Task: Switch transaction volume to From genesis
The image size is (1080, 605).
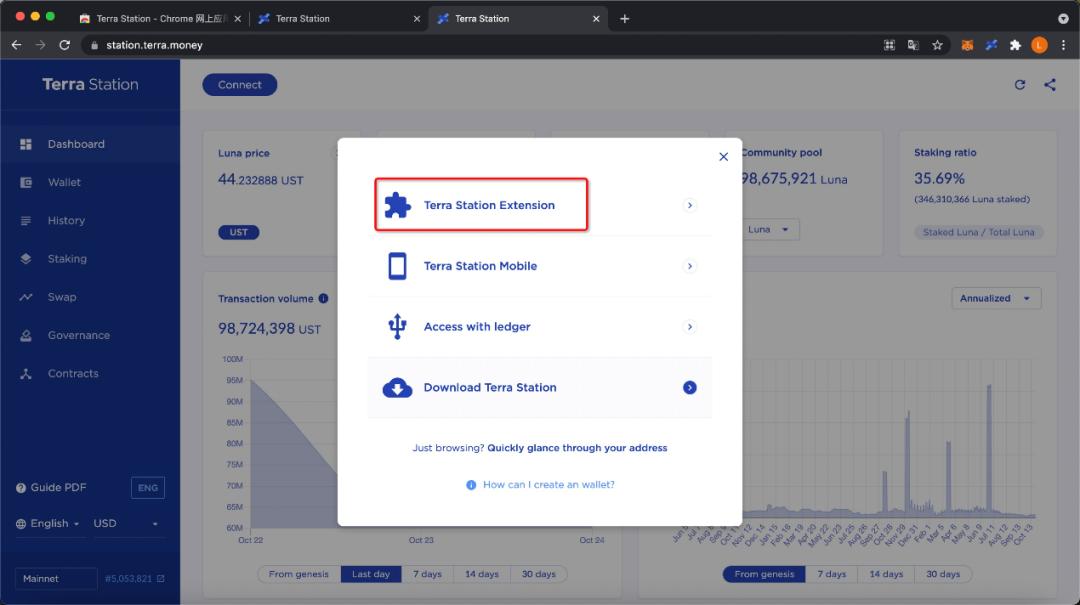Action: click(298, 574)
